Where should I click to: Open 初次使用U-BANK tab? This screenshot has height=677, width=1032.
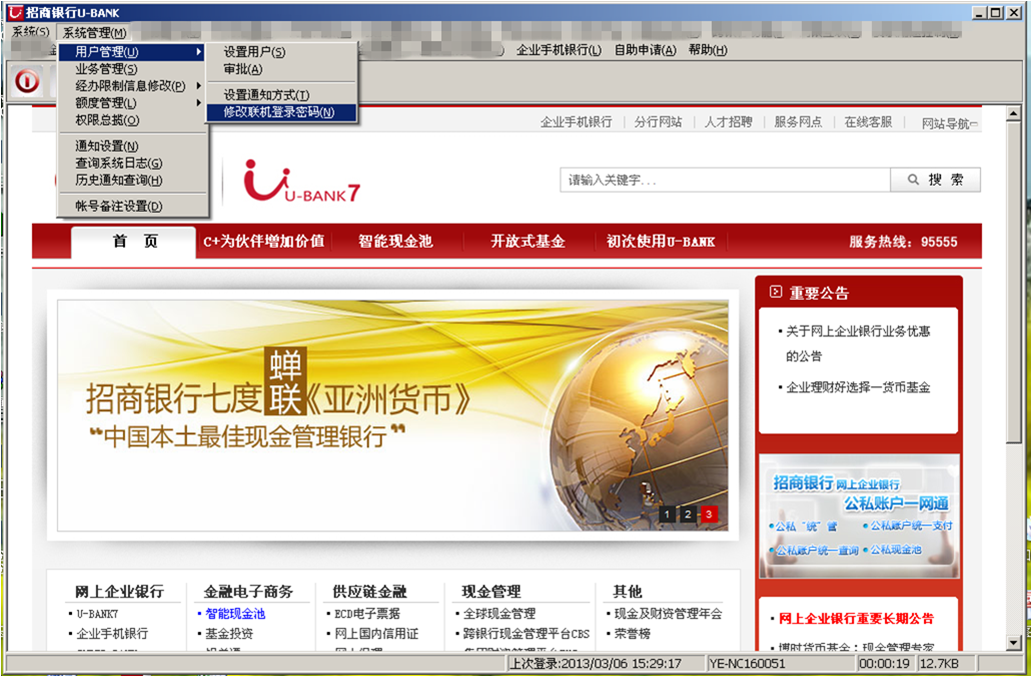click(661, 241)
